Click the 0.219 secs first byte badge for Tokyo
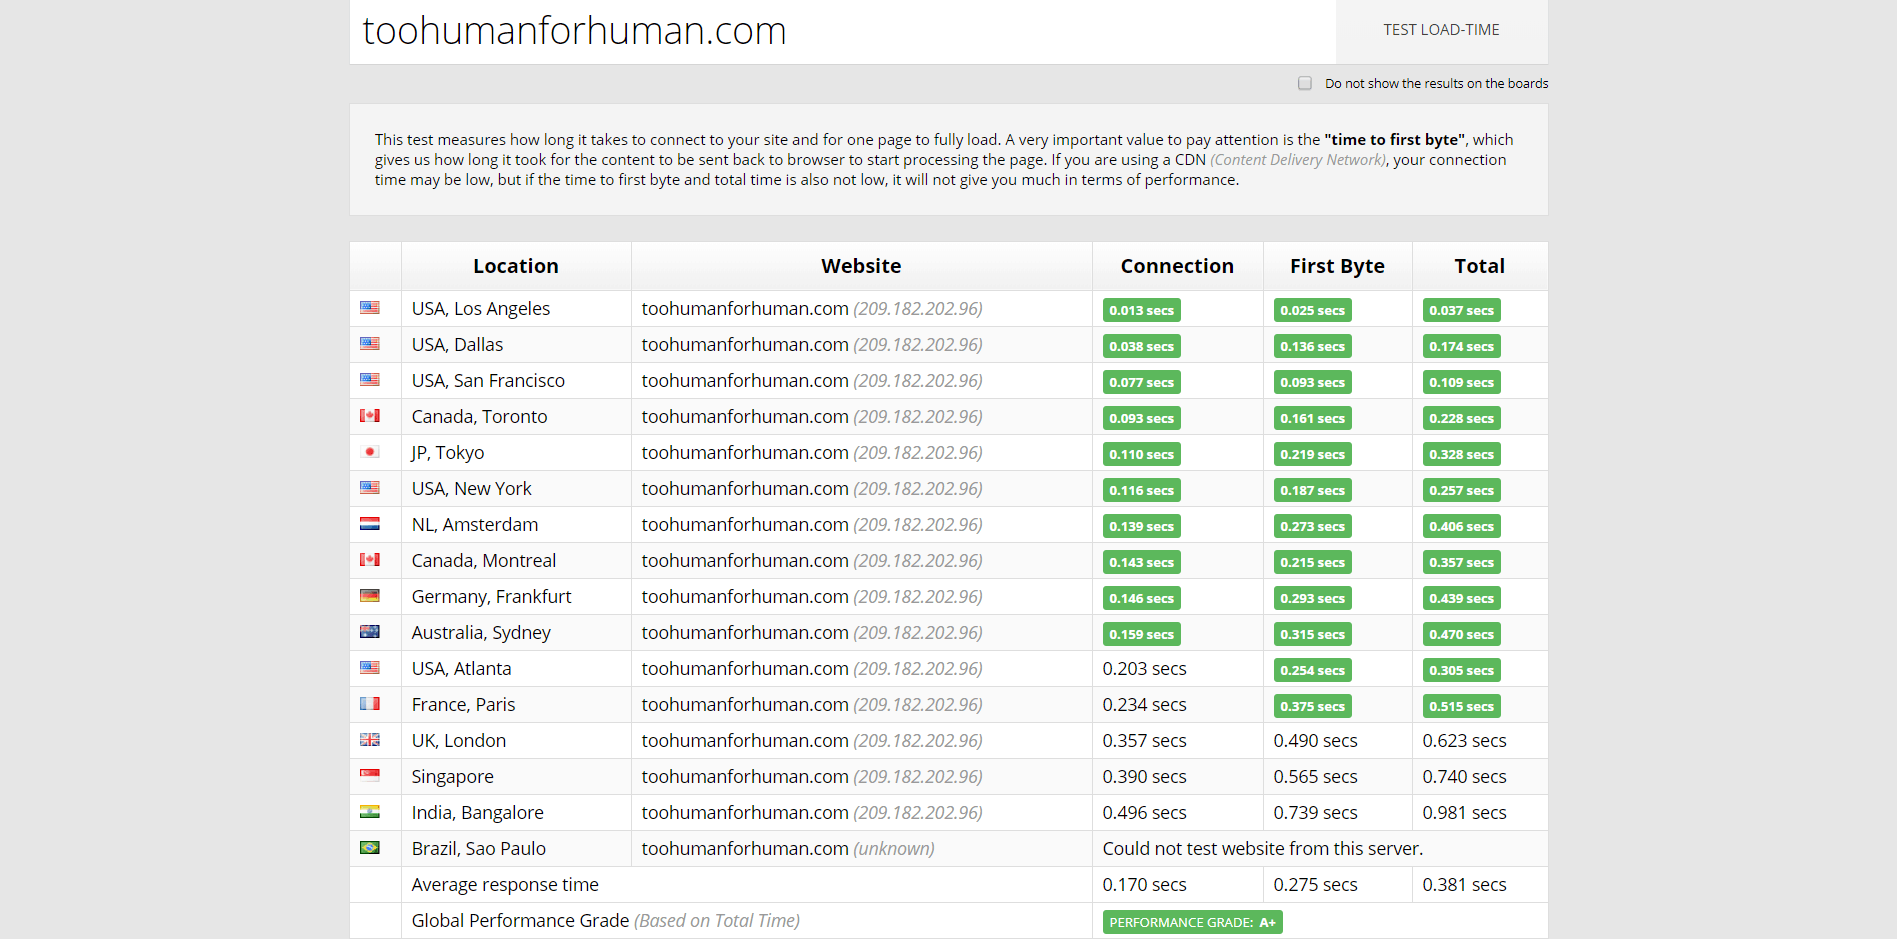Screen dimensions: 1897x939 (1312, 454)
